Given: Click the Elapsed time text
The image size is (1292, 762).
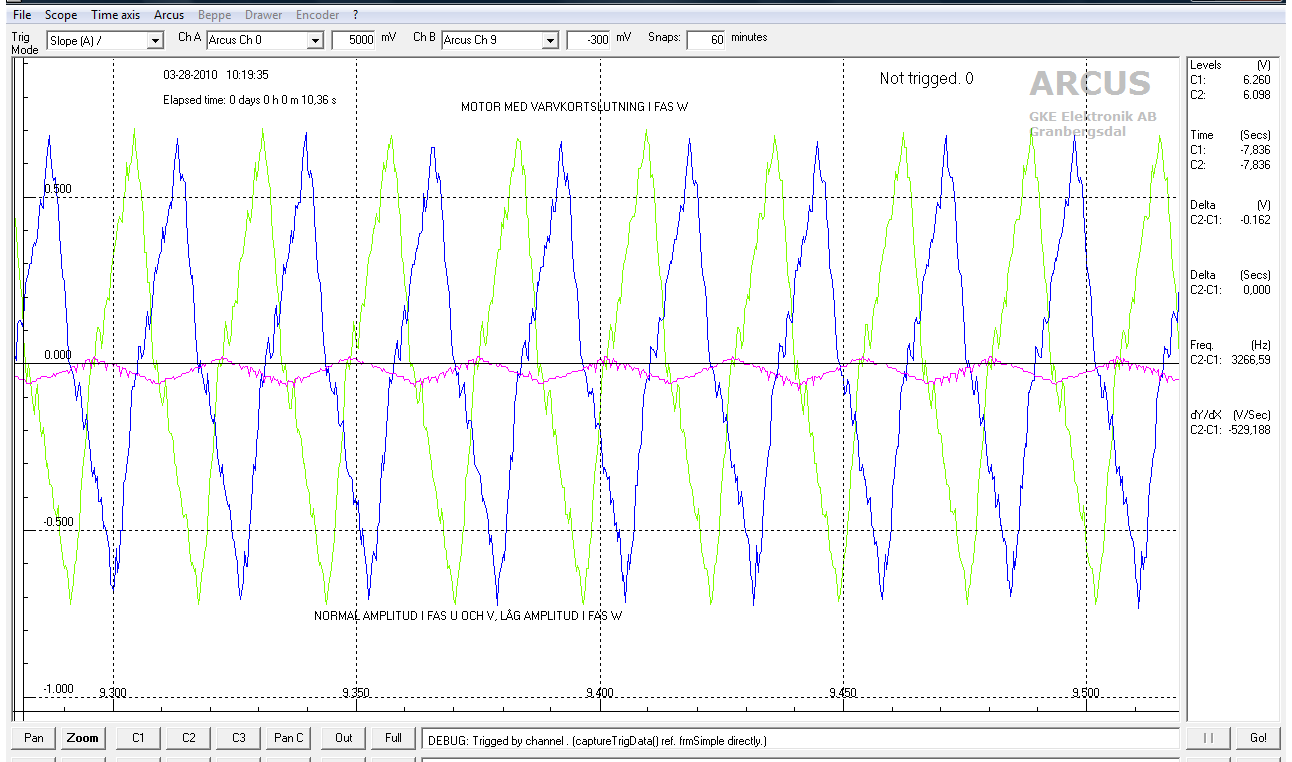Looking at the screenshot, I should [x=250, y=100].
